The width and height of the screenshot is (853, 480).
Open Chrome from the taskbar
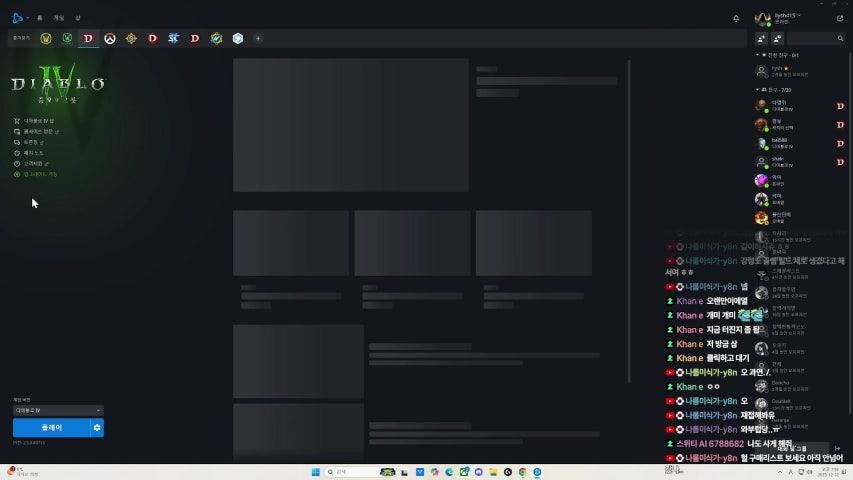point(522,472)
